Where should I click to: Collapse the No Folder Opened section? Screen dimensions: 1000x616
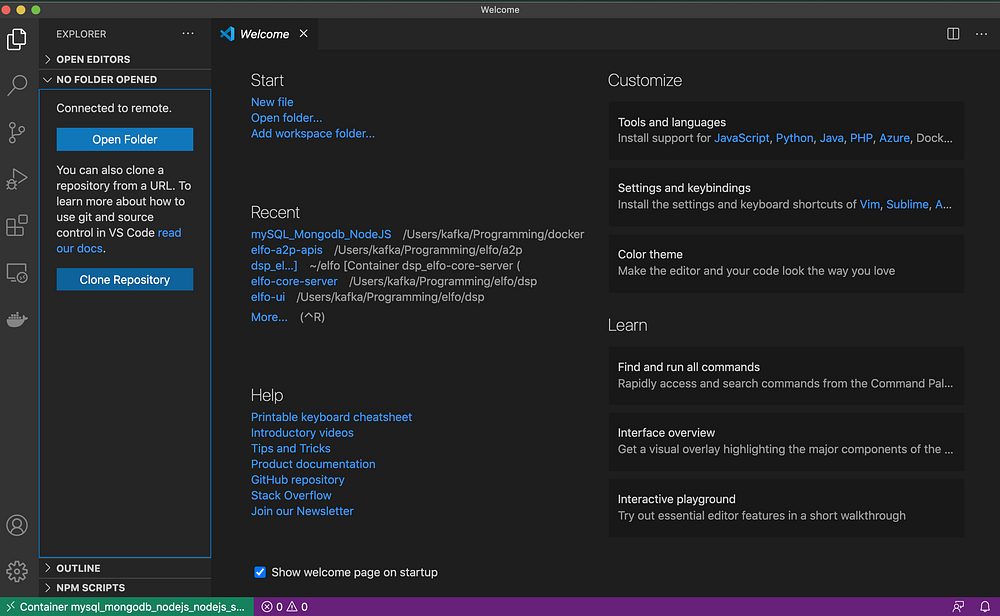[x=125, y=80]
